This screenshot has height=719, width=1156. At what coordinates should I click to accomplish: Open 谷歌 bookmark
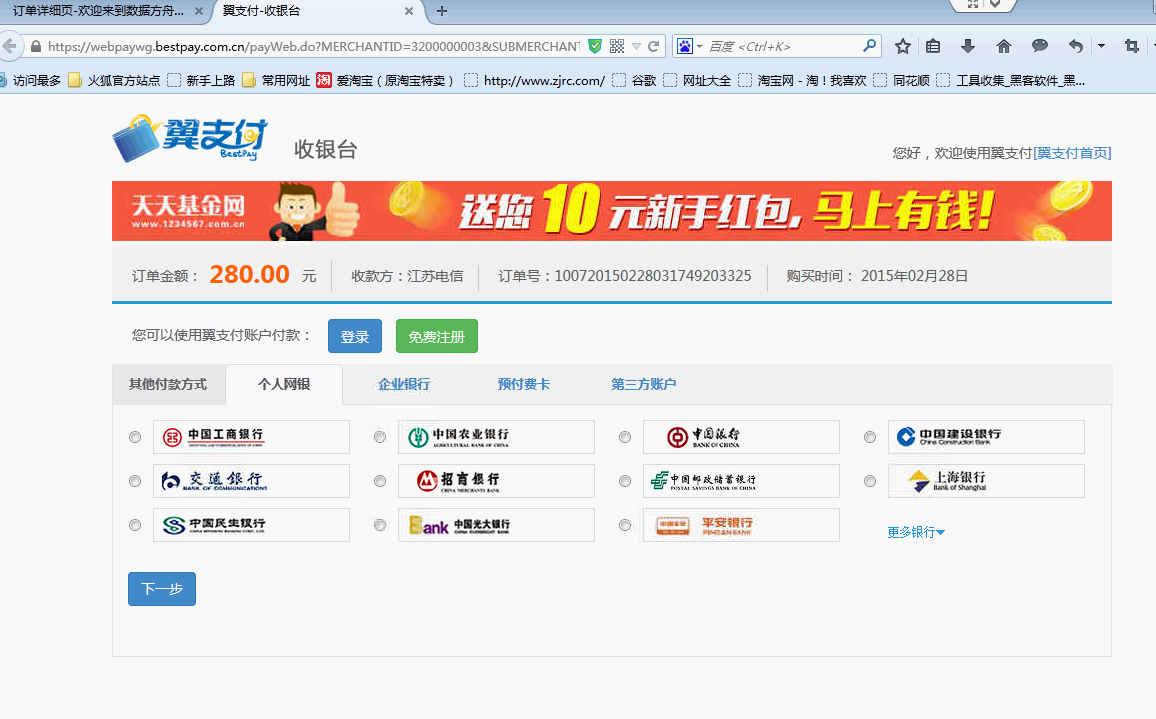(x=634, y=80)
